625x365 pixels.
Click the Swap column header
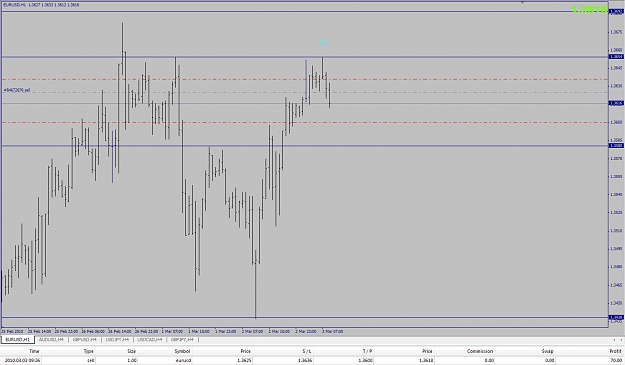click(x=548, y=351)
